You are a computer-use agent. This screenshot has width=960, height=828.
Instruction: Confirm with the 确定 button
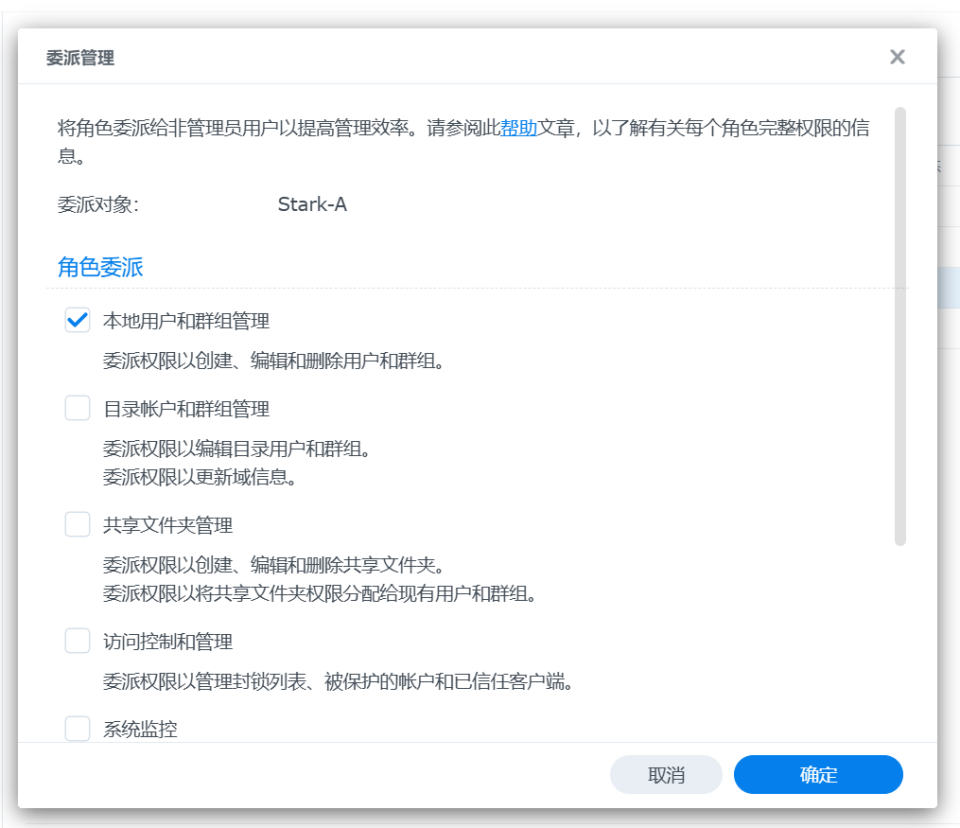(x=818, y=775)
